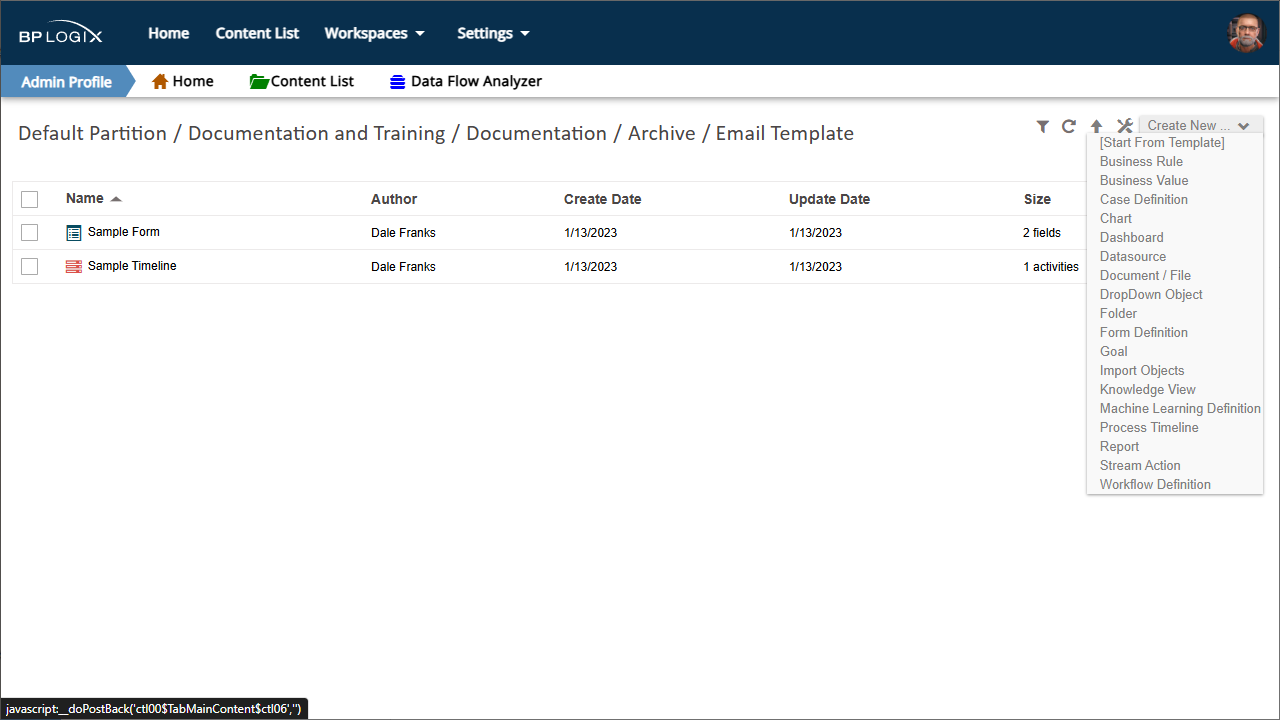This screenshot has height=720, width=1280.
Task: Click the Sample Timeline icon
Action: pos(74,267)
